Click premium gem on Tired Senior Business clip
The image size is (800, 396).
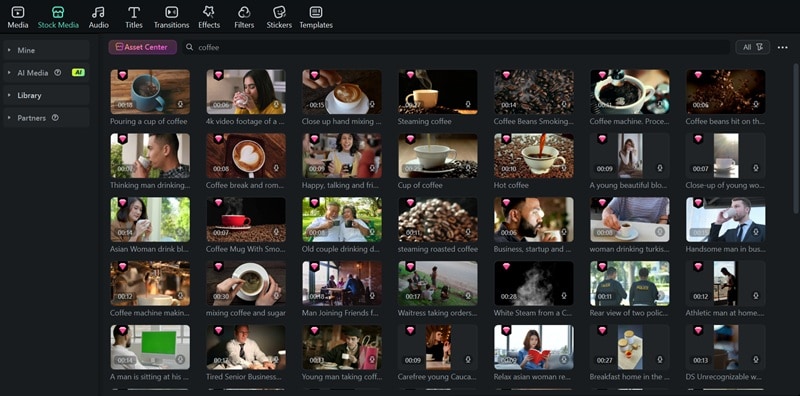point(218,330)
